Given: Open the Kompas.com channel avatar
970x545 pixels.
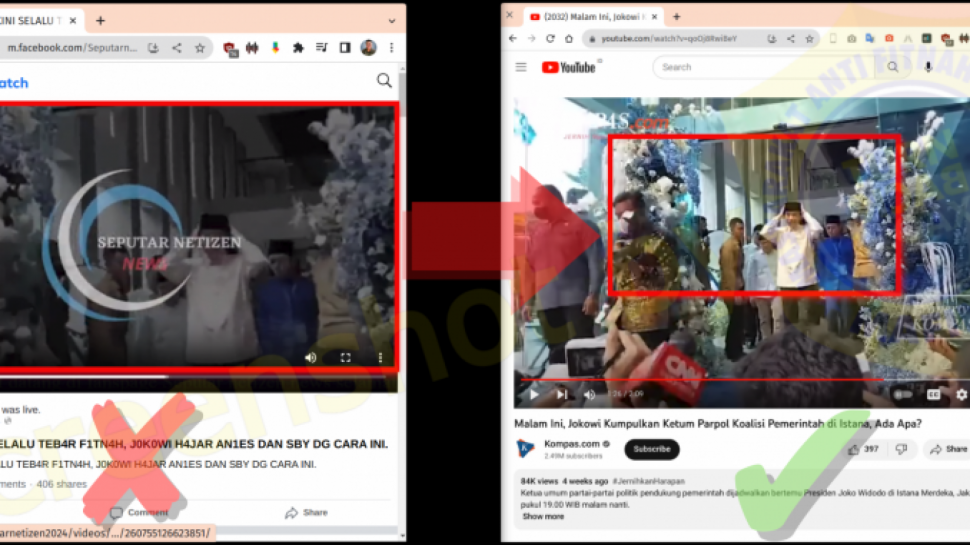Looking at the screenshot, I should click(525, 448).
